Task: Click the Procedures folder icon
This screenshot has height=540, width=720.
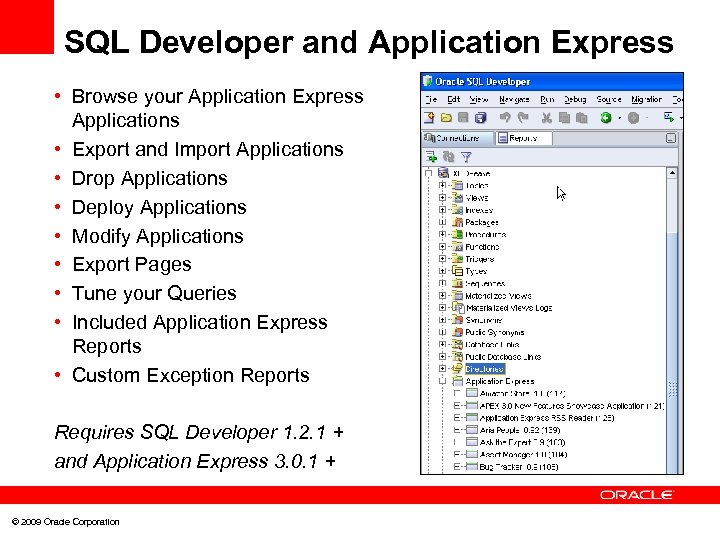Action: point(457,234)
